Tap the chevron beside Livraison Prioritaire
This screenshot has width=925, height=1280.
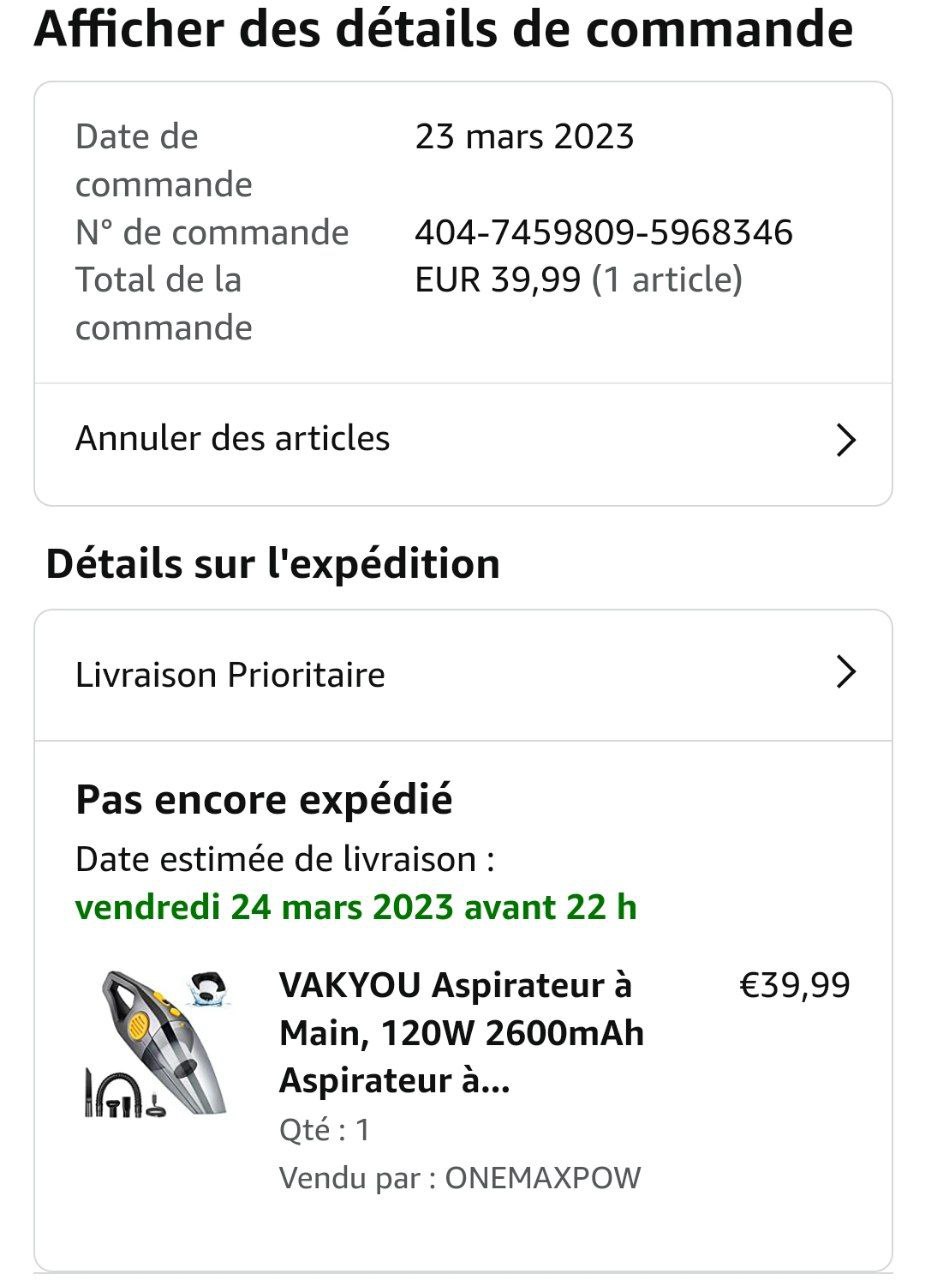pos(846,673)
